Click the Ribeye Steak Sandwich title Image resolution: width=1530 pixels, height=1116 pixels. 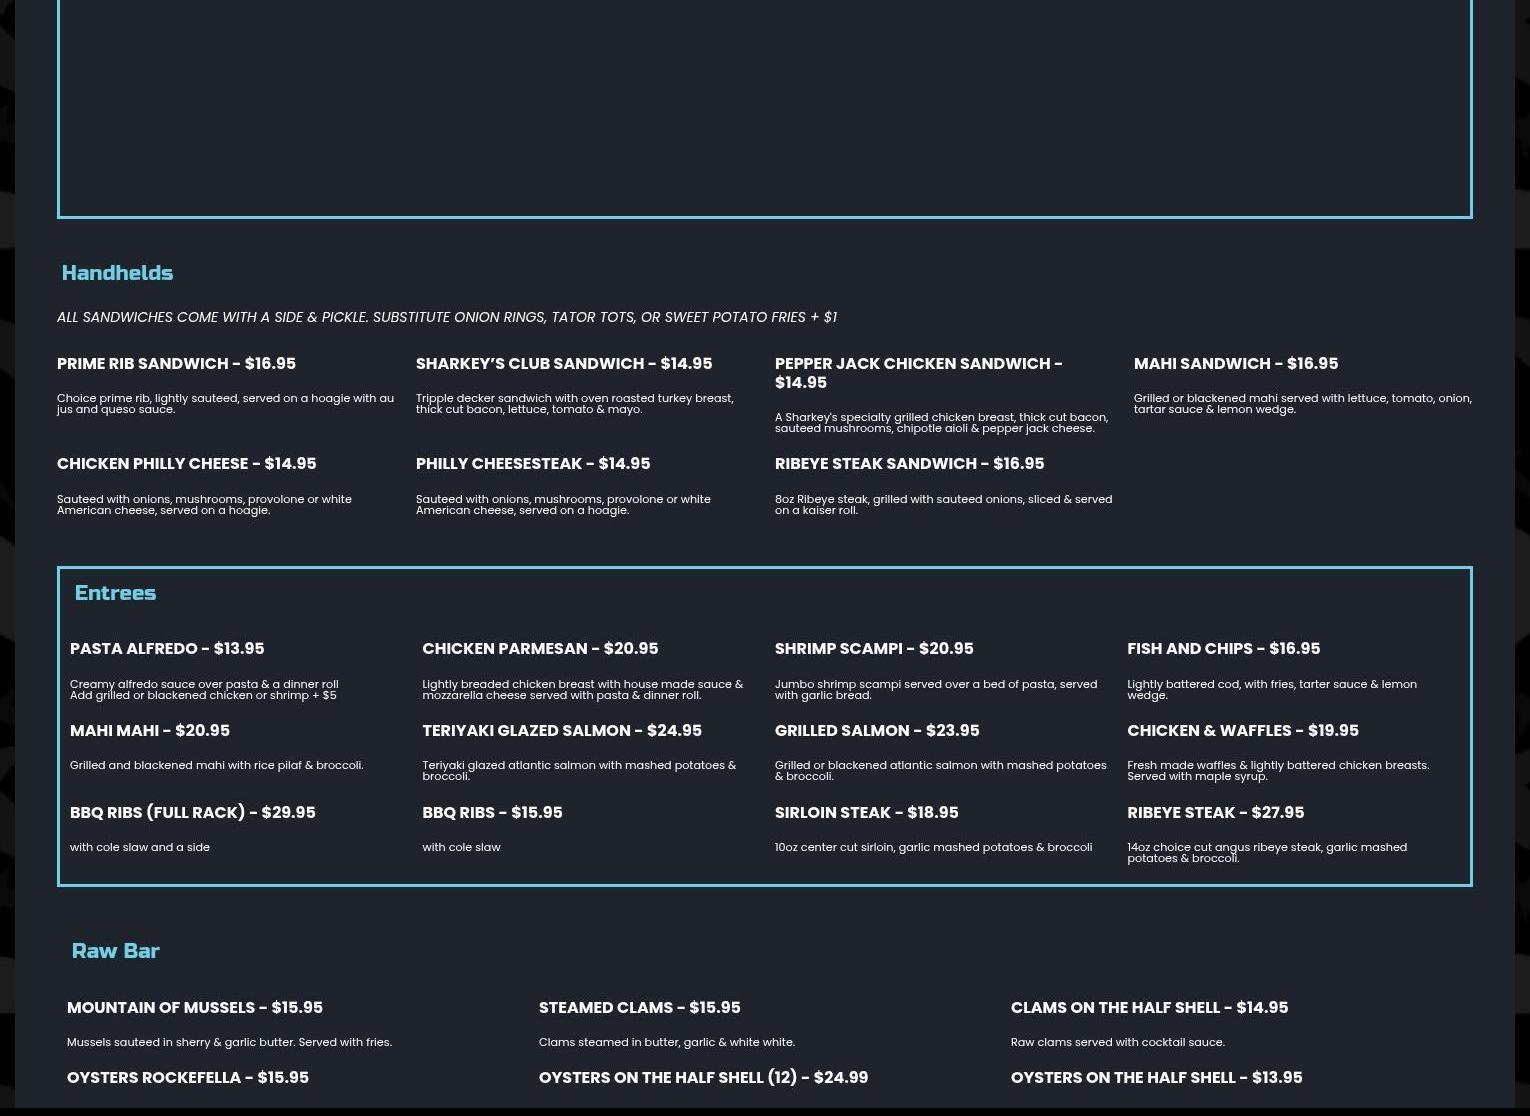[908, 464]
